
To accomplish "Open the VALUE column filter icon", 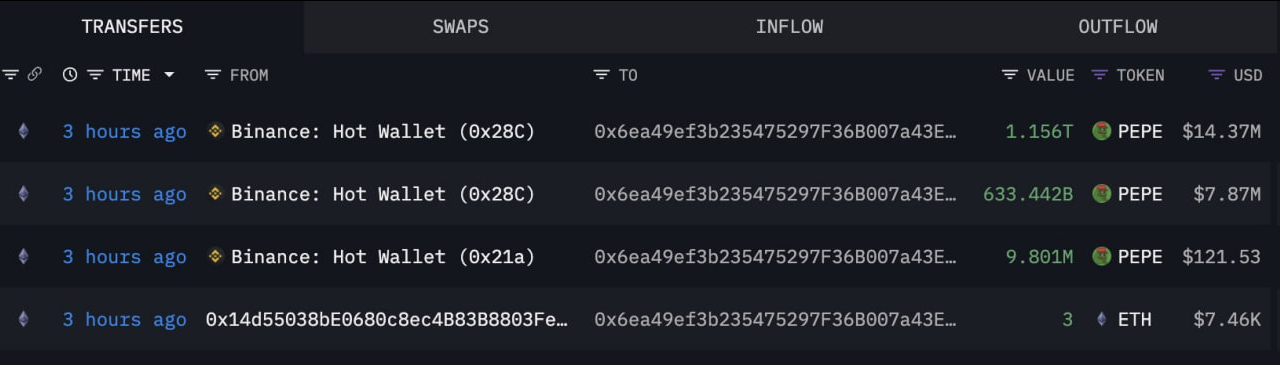I will (x=1010, y=75).
